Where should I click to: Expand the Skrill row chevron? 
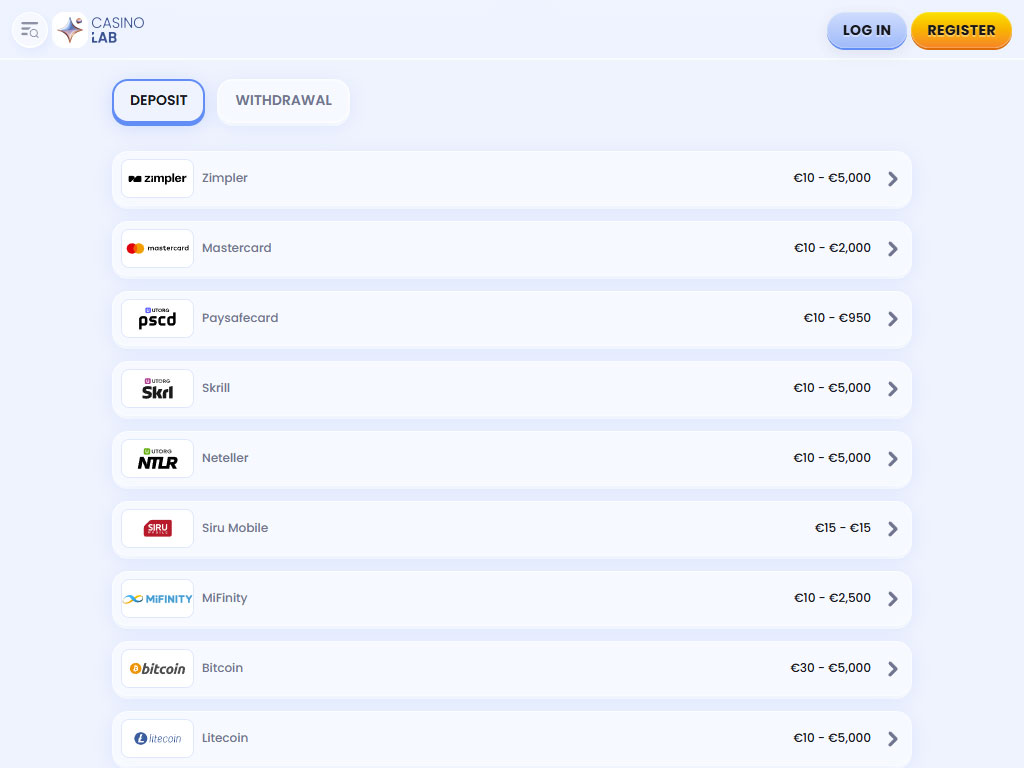[x=893, y=389]
